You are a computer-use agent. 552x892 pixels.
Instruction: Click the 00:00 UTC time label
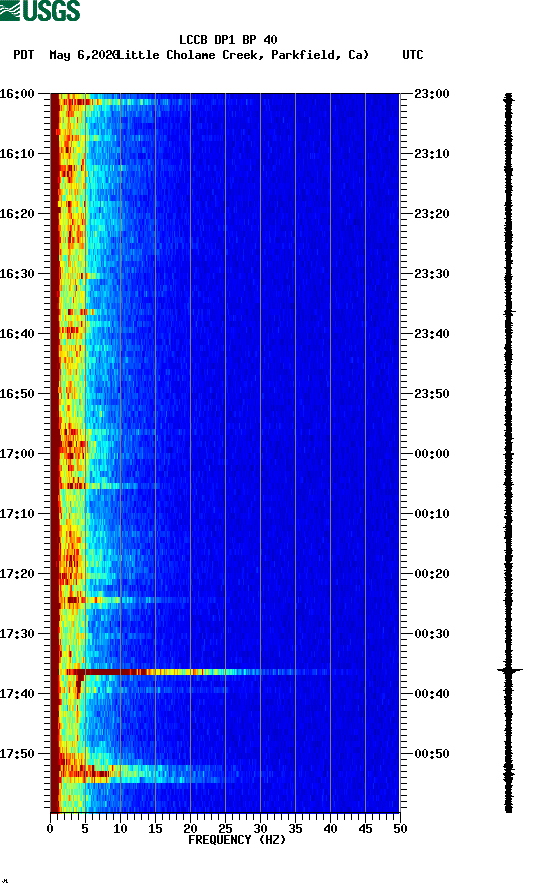(432, 454)
